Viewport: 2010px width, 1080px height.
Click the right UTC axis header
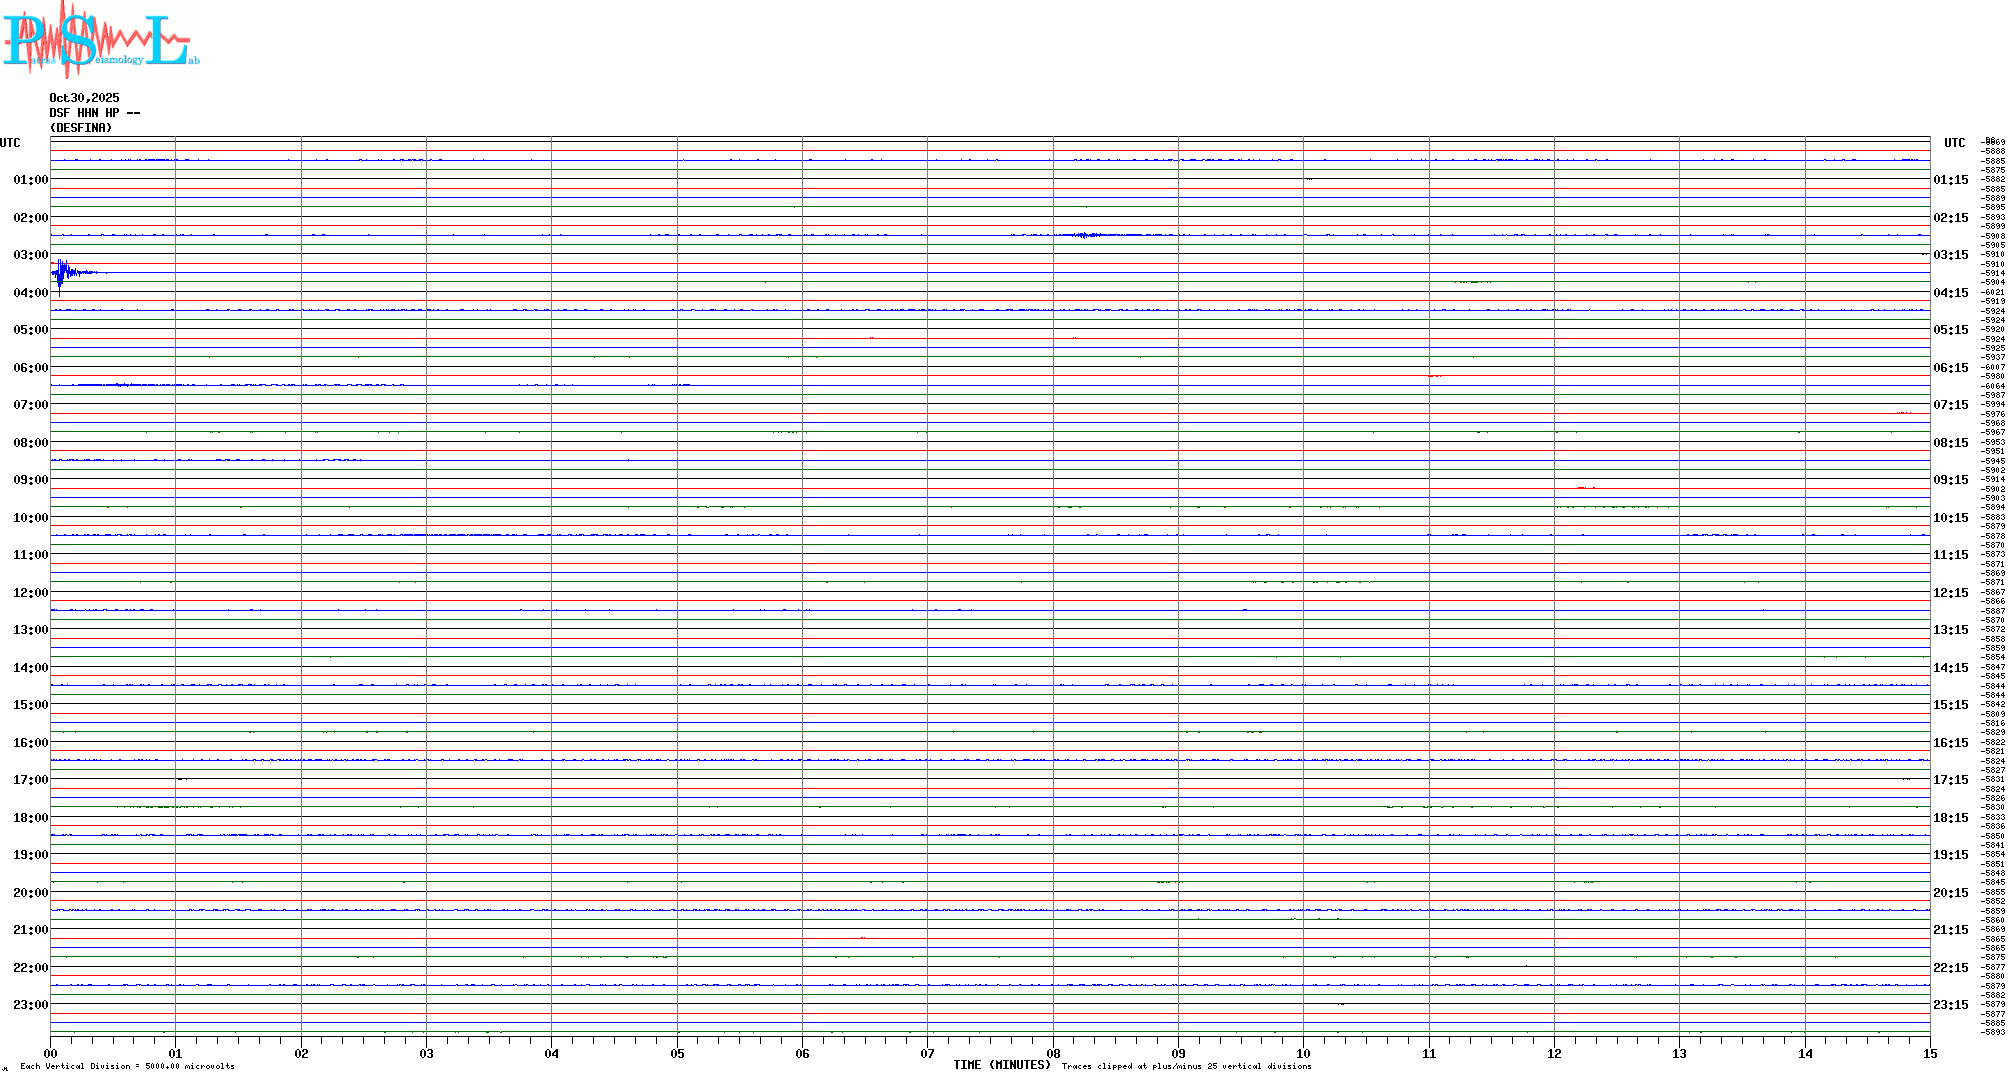click(1954, 143)
